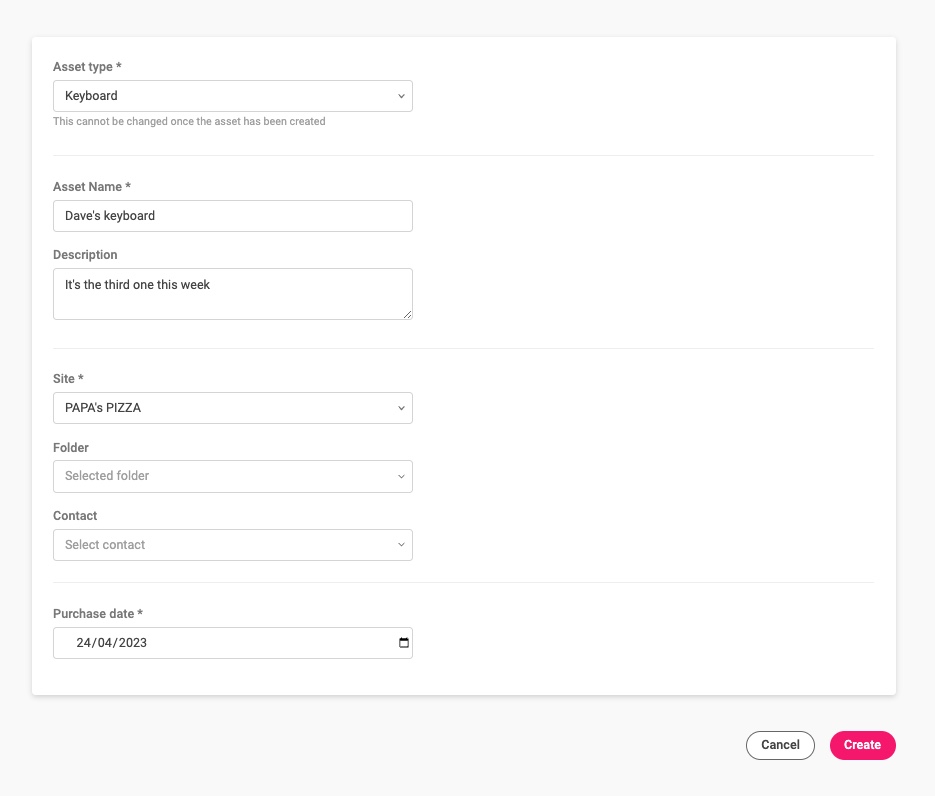Click the Folder dropdown chevron
Screen dimensions: 935x796
click(401, 476)
